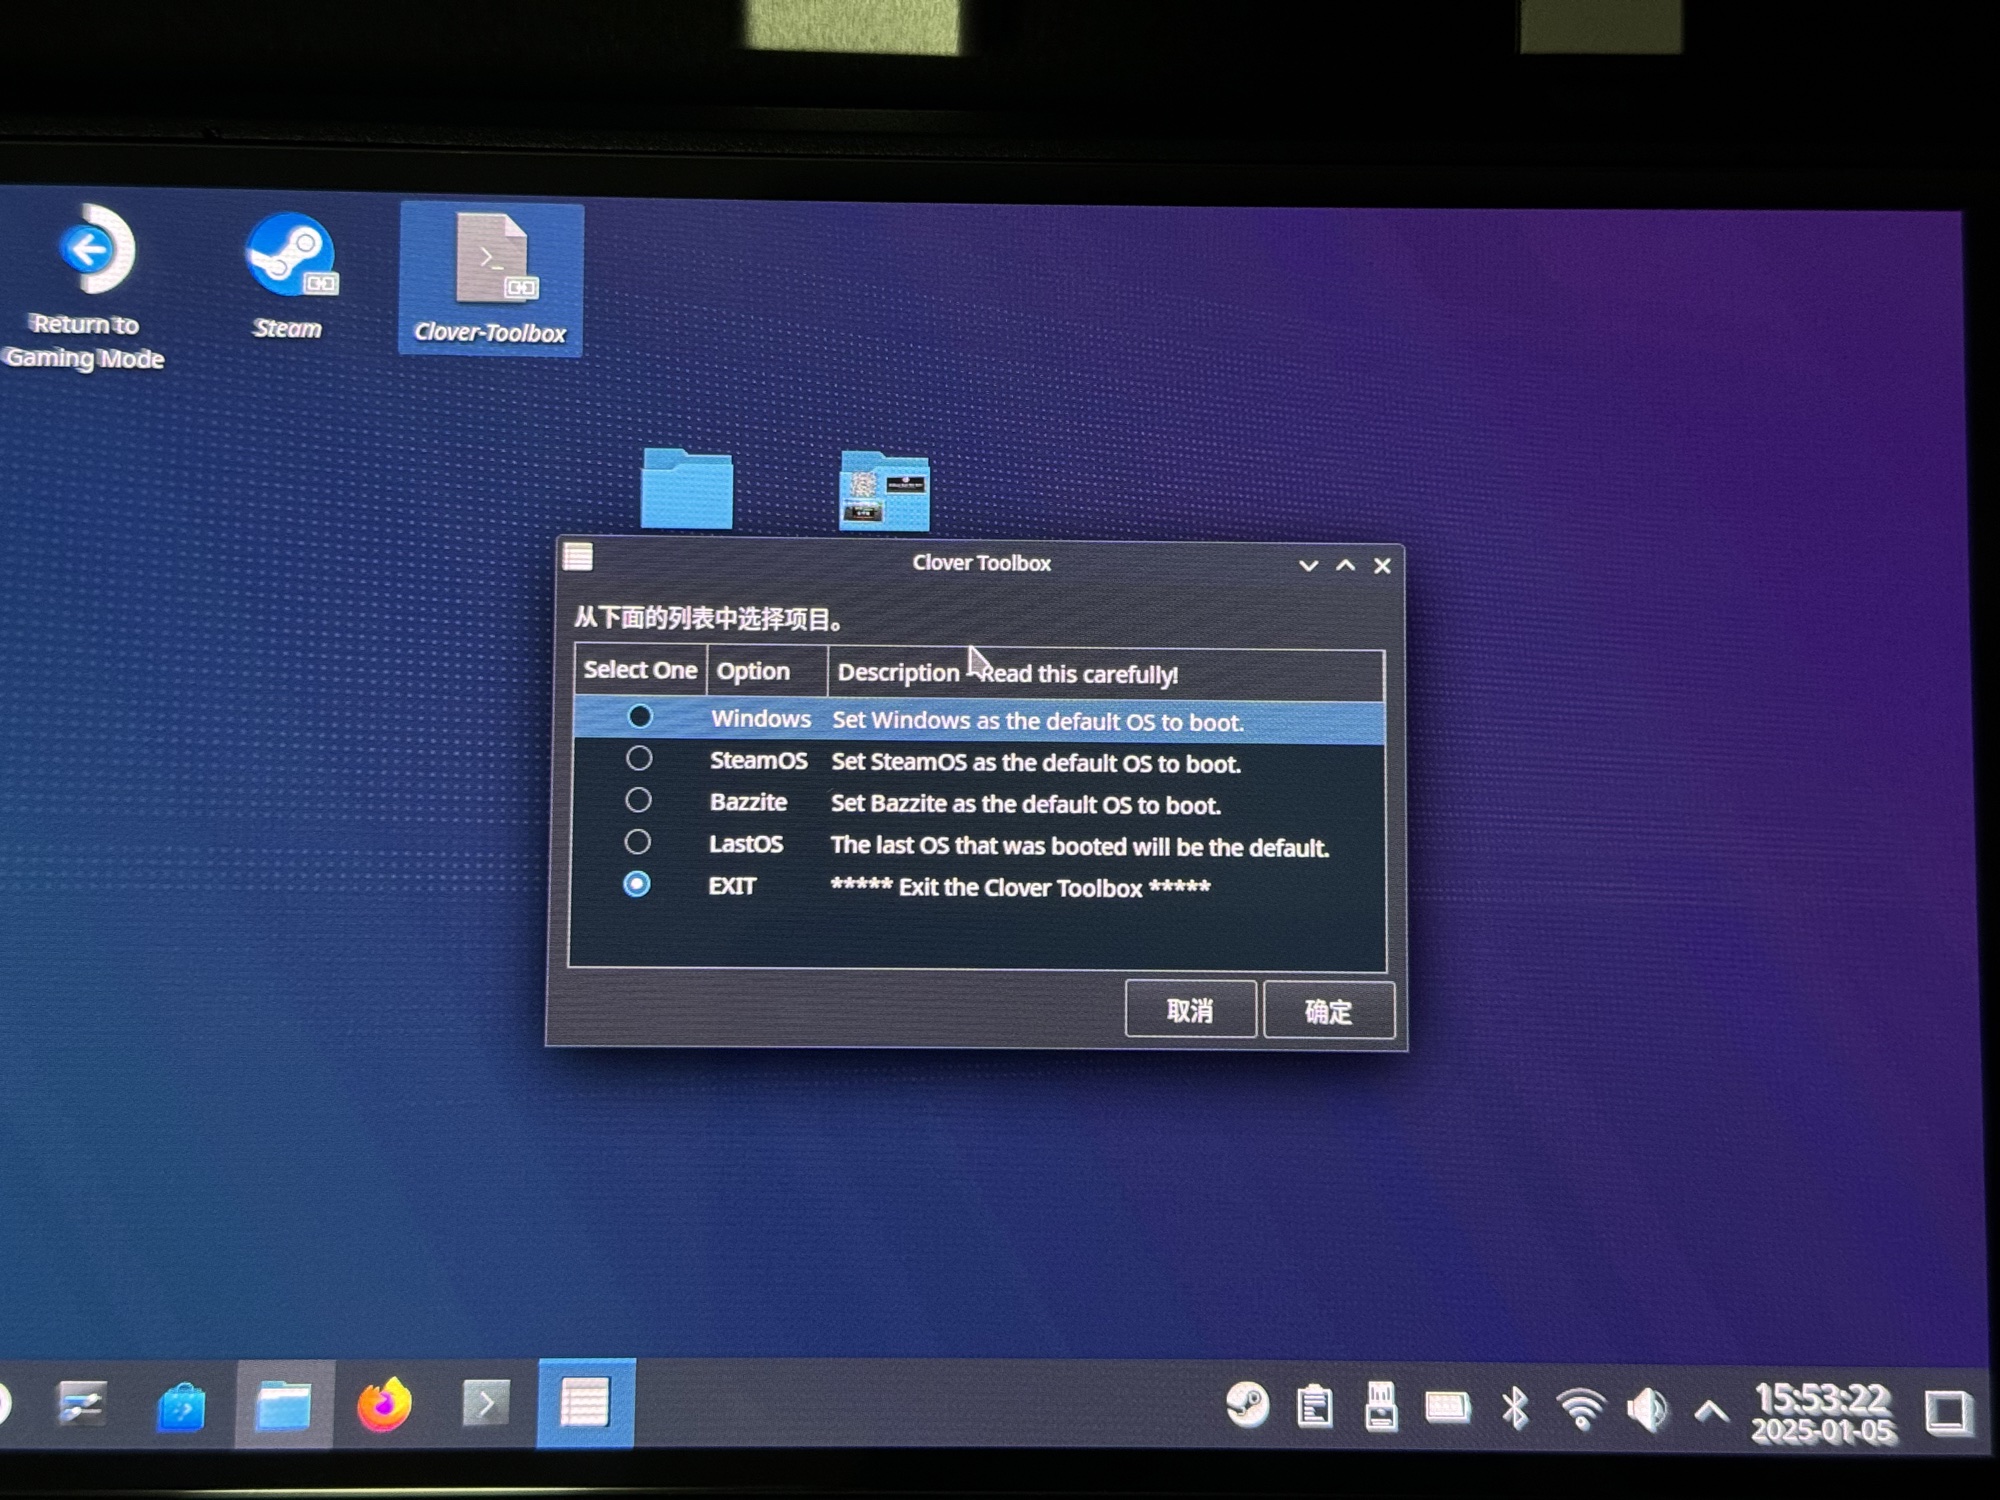This screenshot has height=1500, width=2000.
Task: Select the LastOS radio button
Action: (637, 842)
